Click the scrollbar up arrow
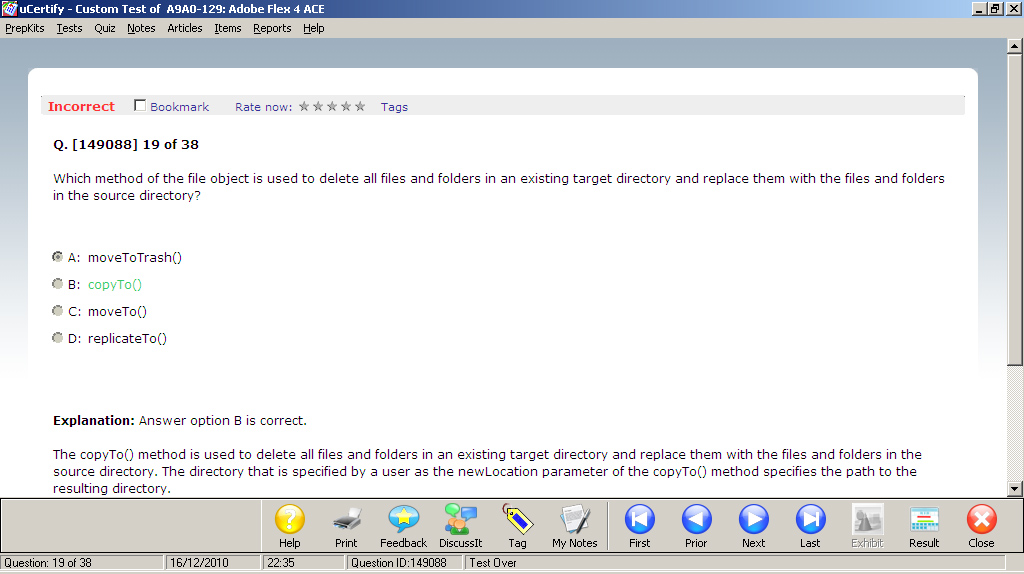The width and height of the screenshot is (1024, 574). (x=1014, y=46)
